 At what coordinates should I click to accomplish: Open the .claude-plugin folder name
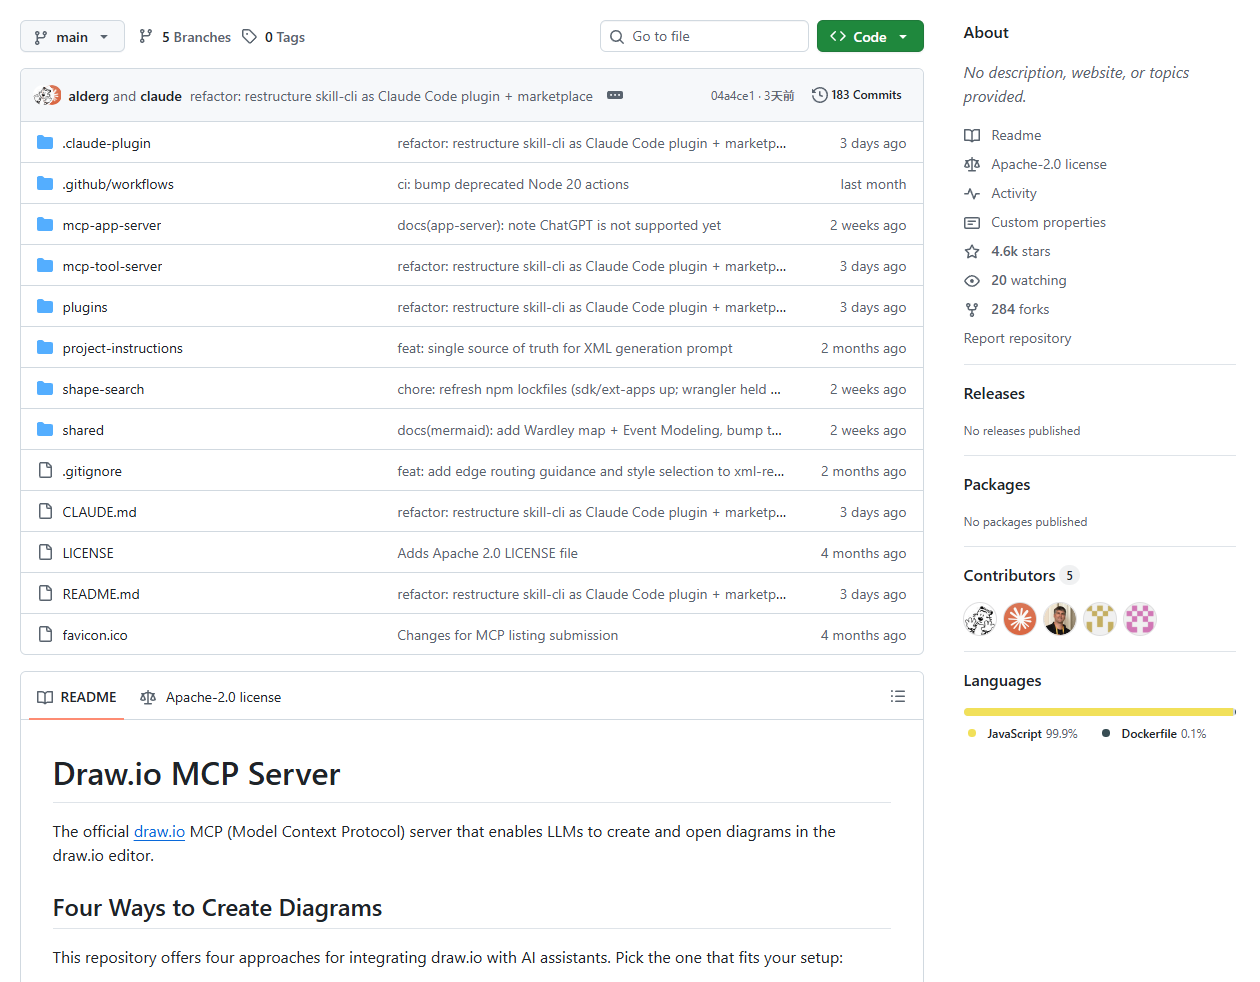tap(106, 143)
